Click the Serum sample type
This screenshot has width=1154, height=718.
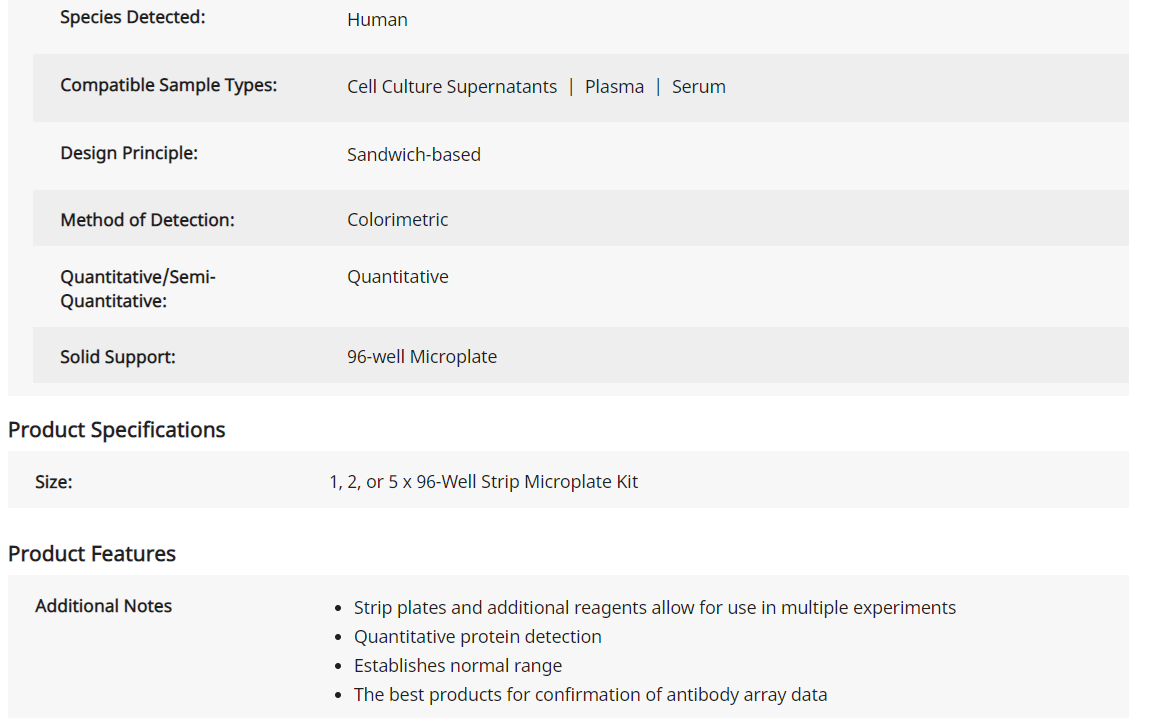pyautogui.click(x=698, y=87)
